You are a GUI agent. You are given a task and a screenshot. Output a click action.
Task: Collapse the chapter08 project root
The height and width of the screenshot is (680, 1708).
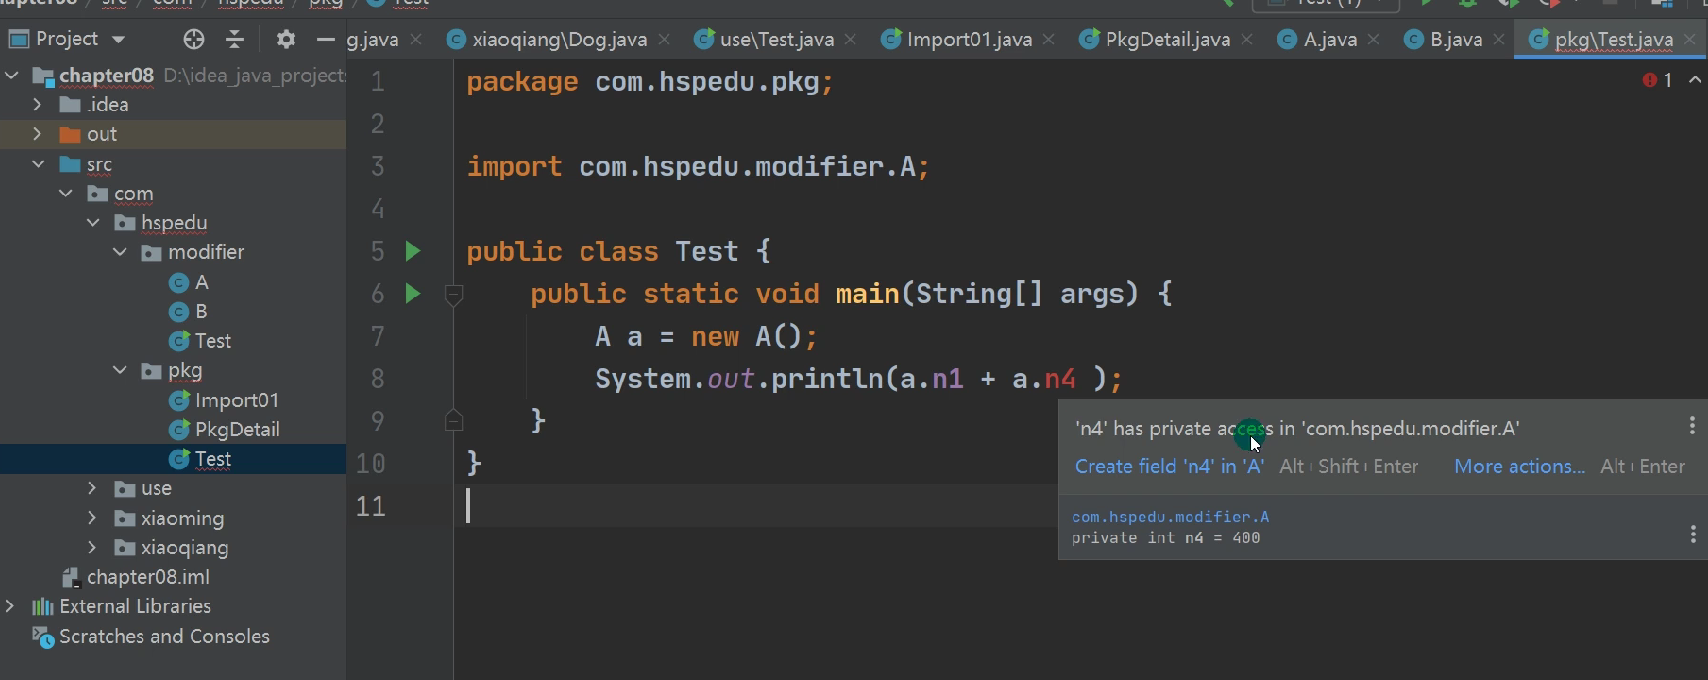(x=12, y=75)
